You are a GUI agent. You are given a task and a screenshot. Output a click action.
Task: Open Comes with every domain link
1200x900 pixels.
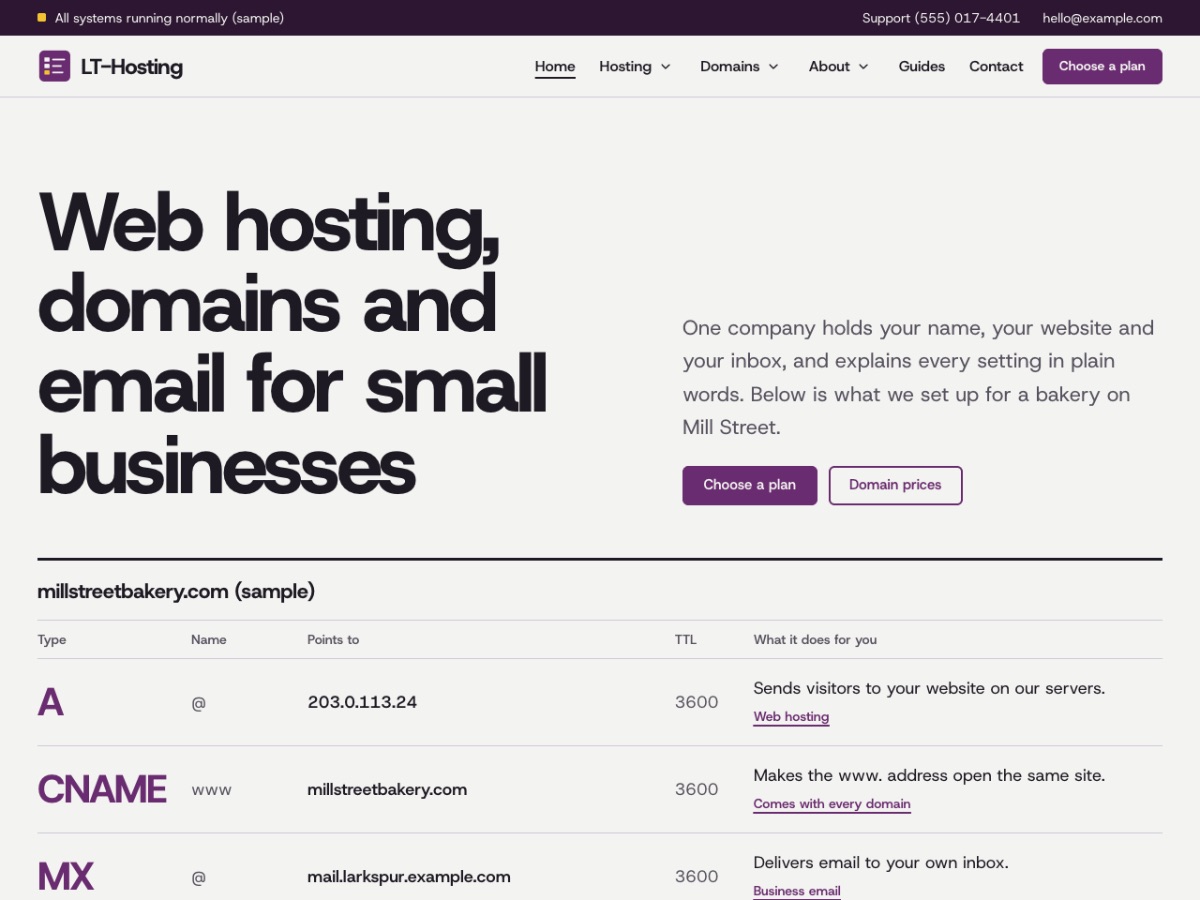click(832, 804)
